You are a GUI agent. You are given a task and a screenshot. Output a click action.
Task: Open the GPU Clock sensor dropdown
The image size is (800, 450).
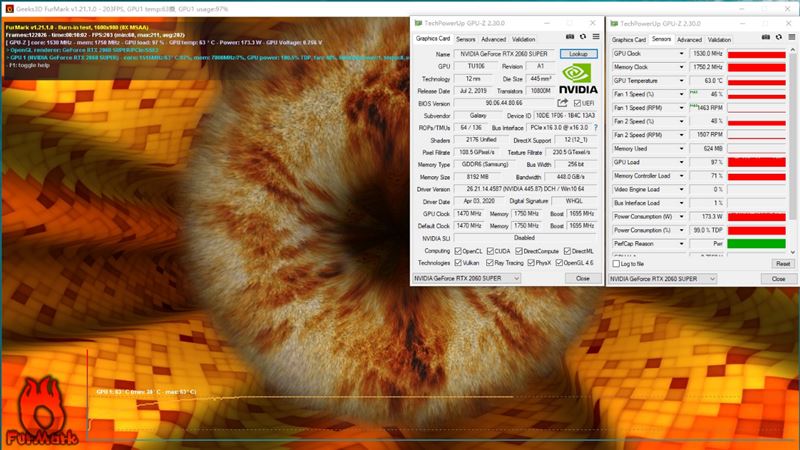[681, 54]
